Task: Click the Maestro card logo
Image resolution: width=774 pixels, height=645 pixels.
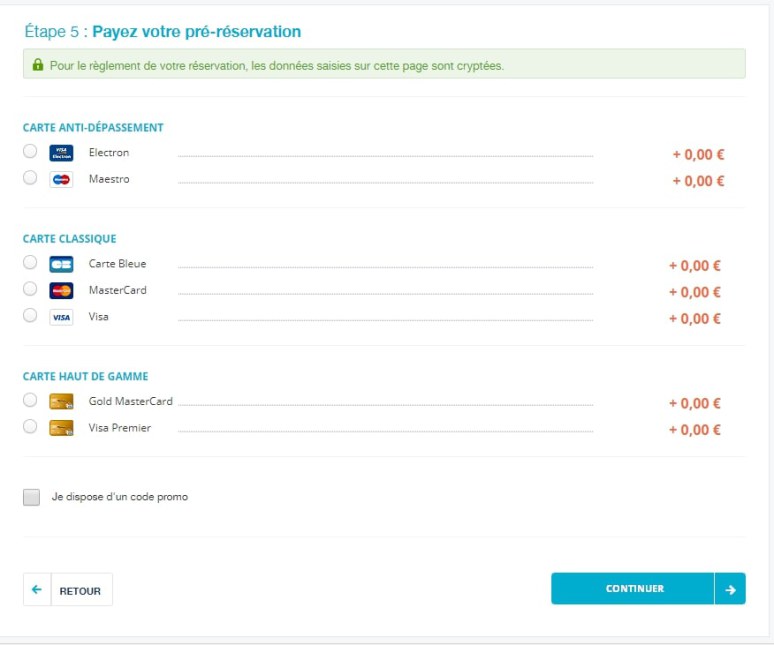Action: (x=61, y=180)
